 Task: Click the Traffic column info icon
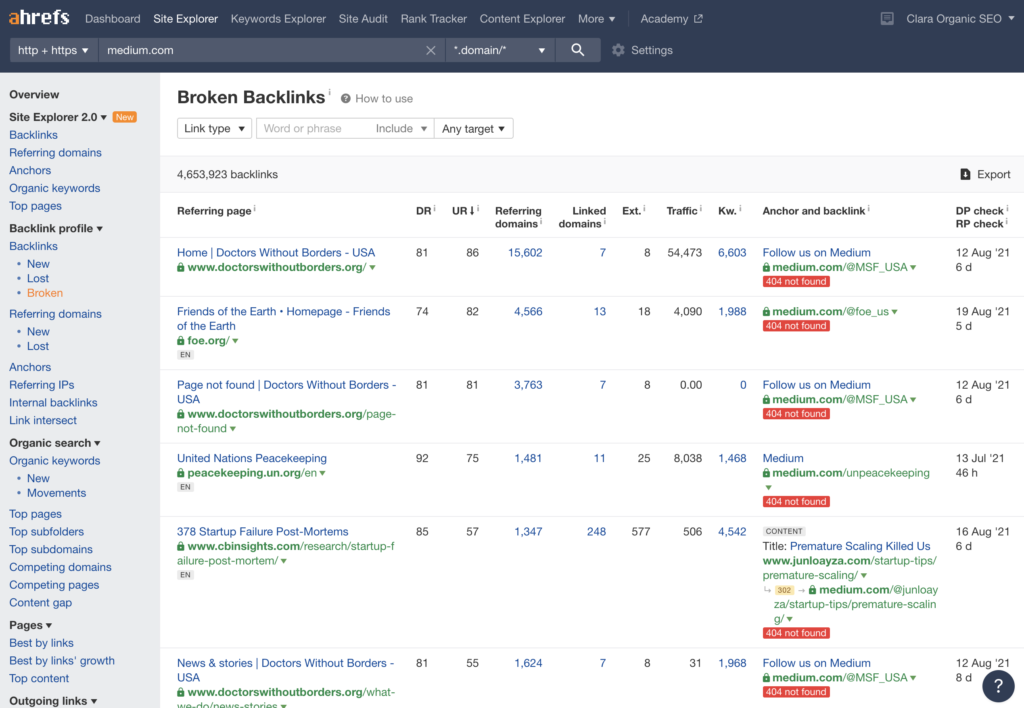tap(701, 208)
